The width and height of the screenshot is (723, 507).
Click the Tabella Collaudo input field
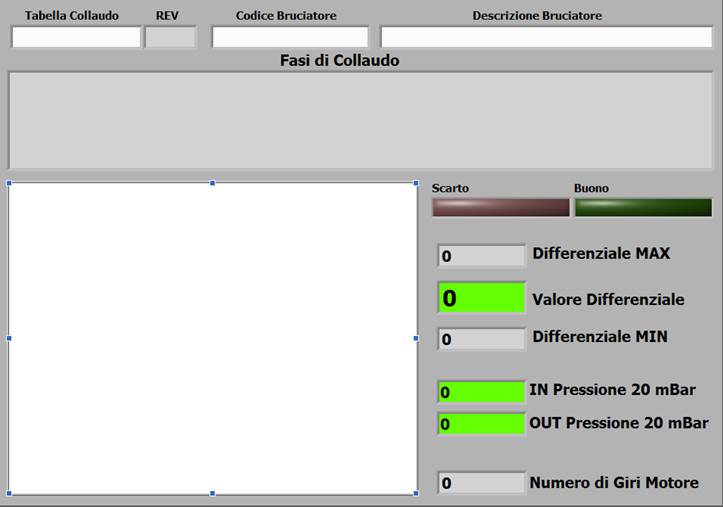click(x=76, y=38)
